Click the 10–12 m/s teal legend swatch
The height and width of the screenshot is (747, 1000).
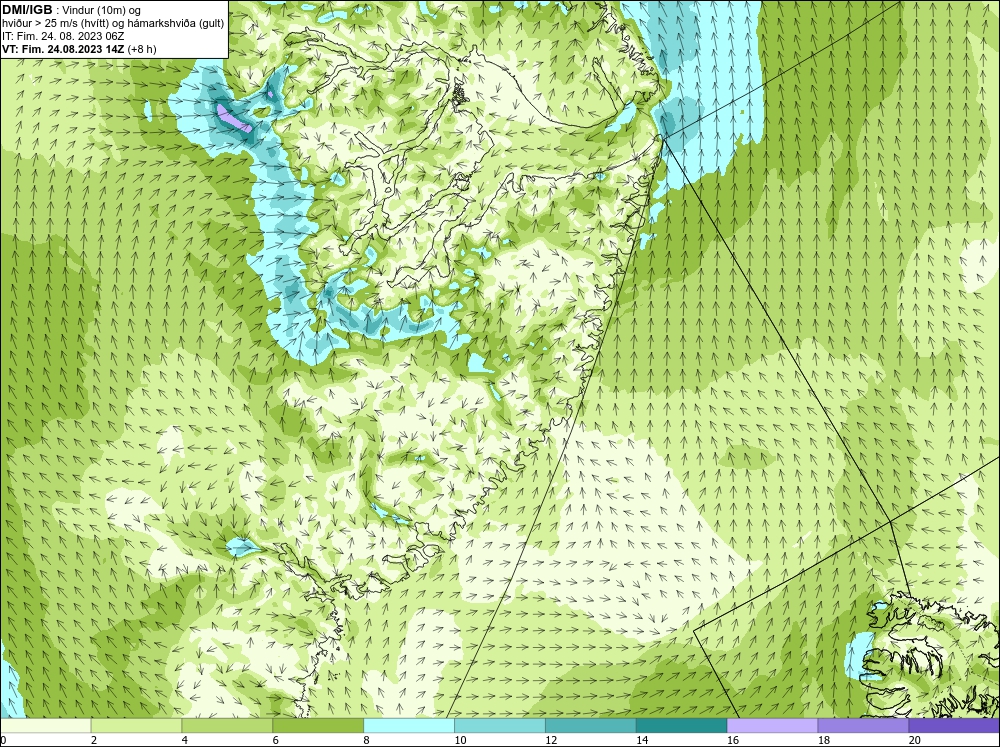click(x=499, y=726)
